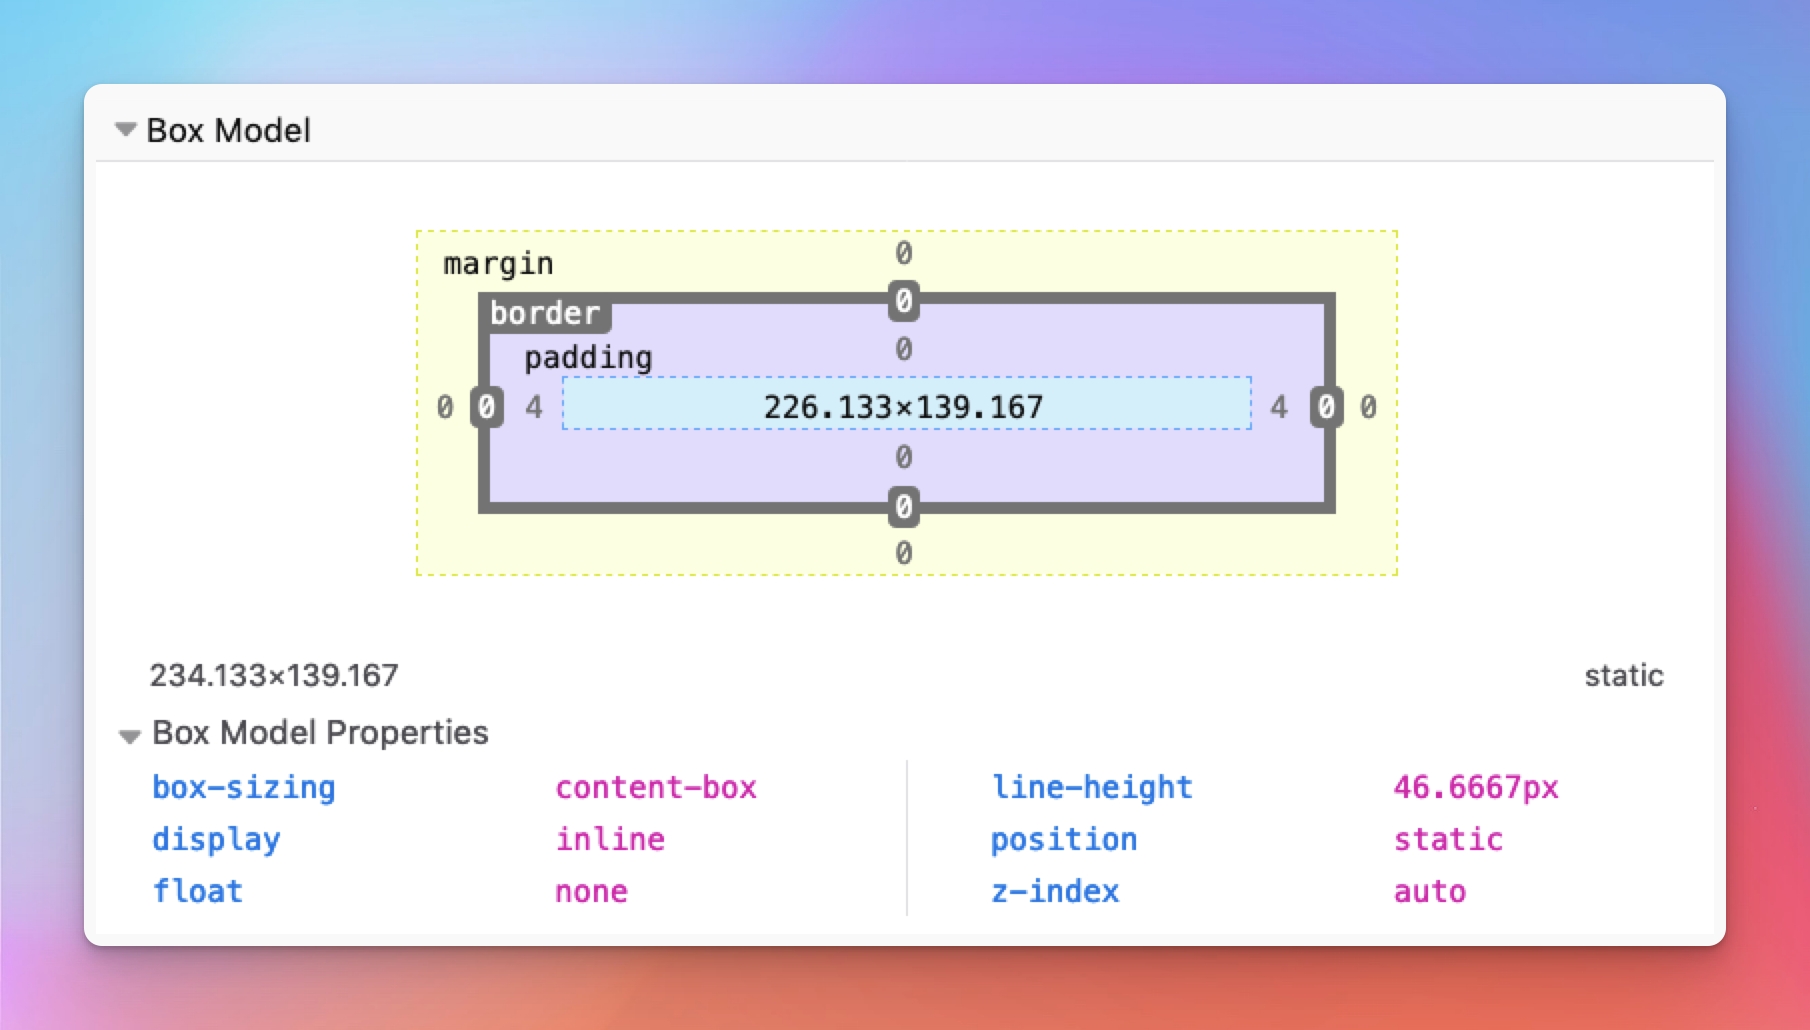Change the padding-left value of 4

[534, 407]
